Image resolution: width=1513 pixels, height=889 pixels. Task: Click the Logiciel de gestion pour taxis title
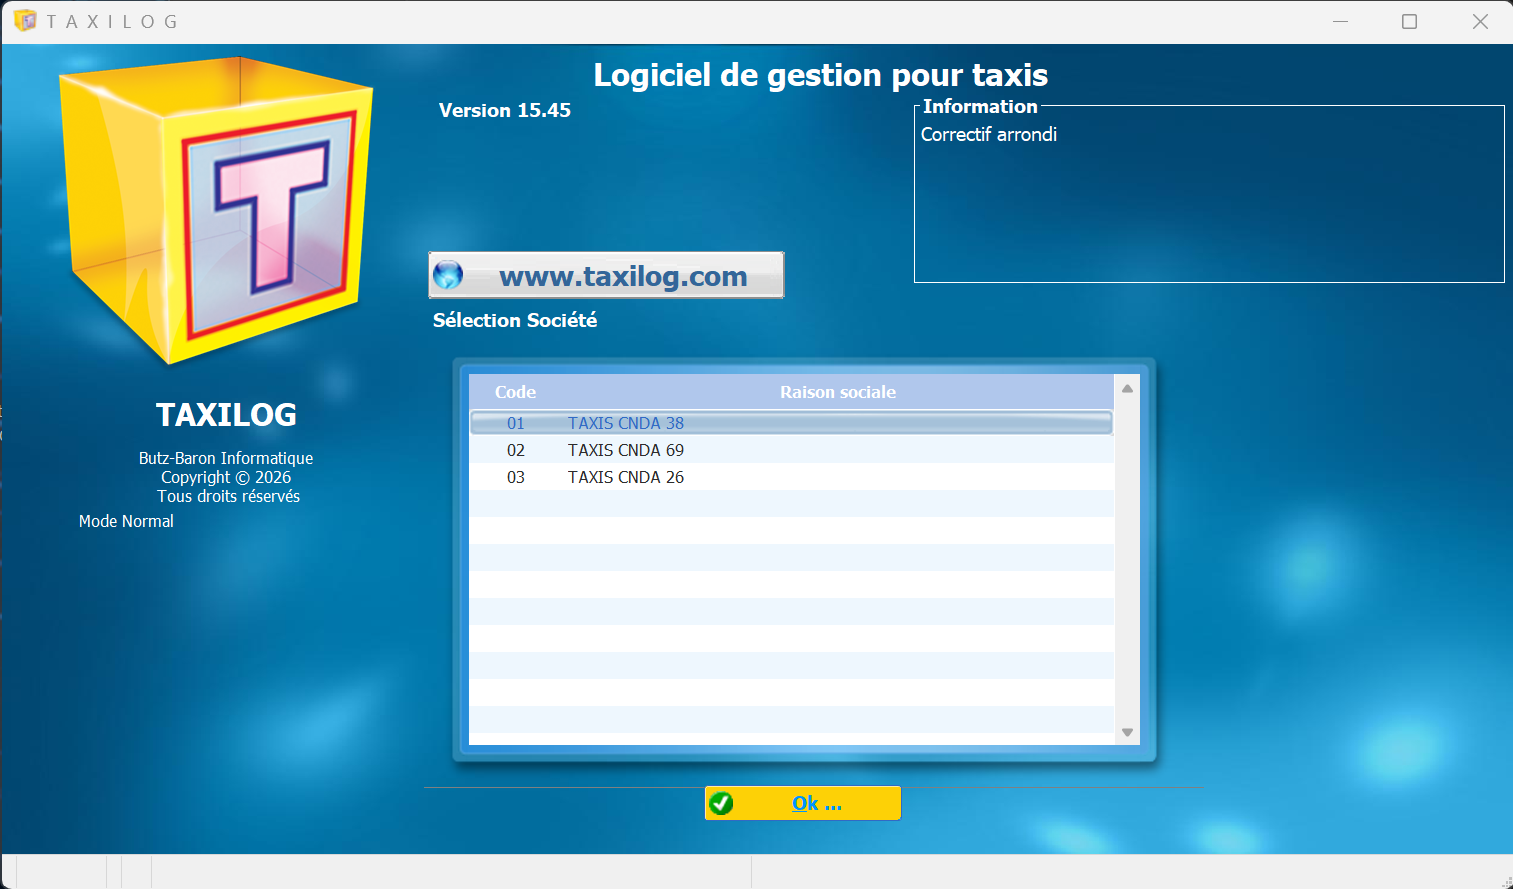pyautogui.click(x=821, y=75)
